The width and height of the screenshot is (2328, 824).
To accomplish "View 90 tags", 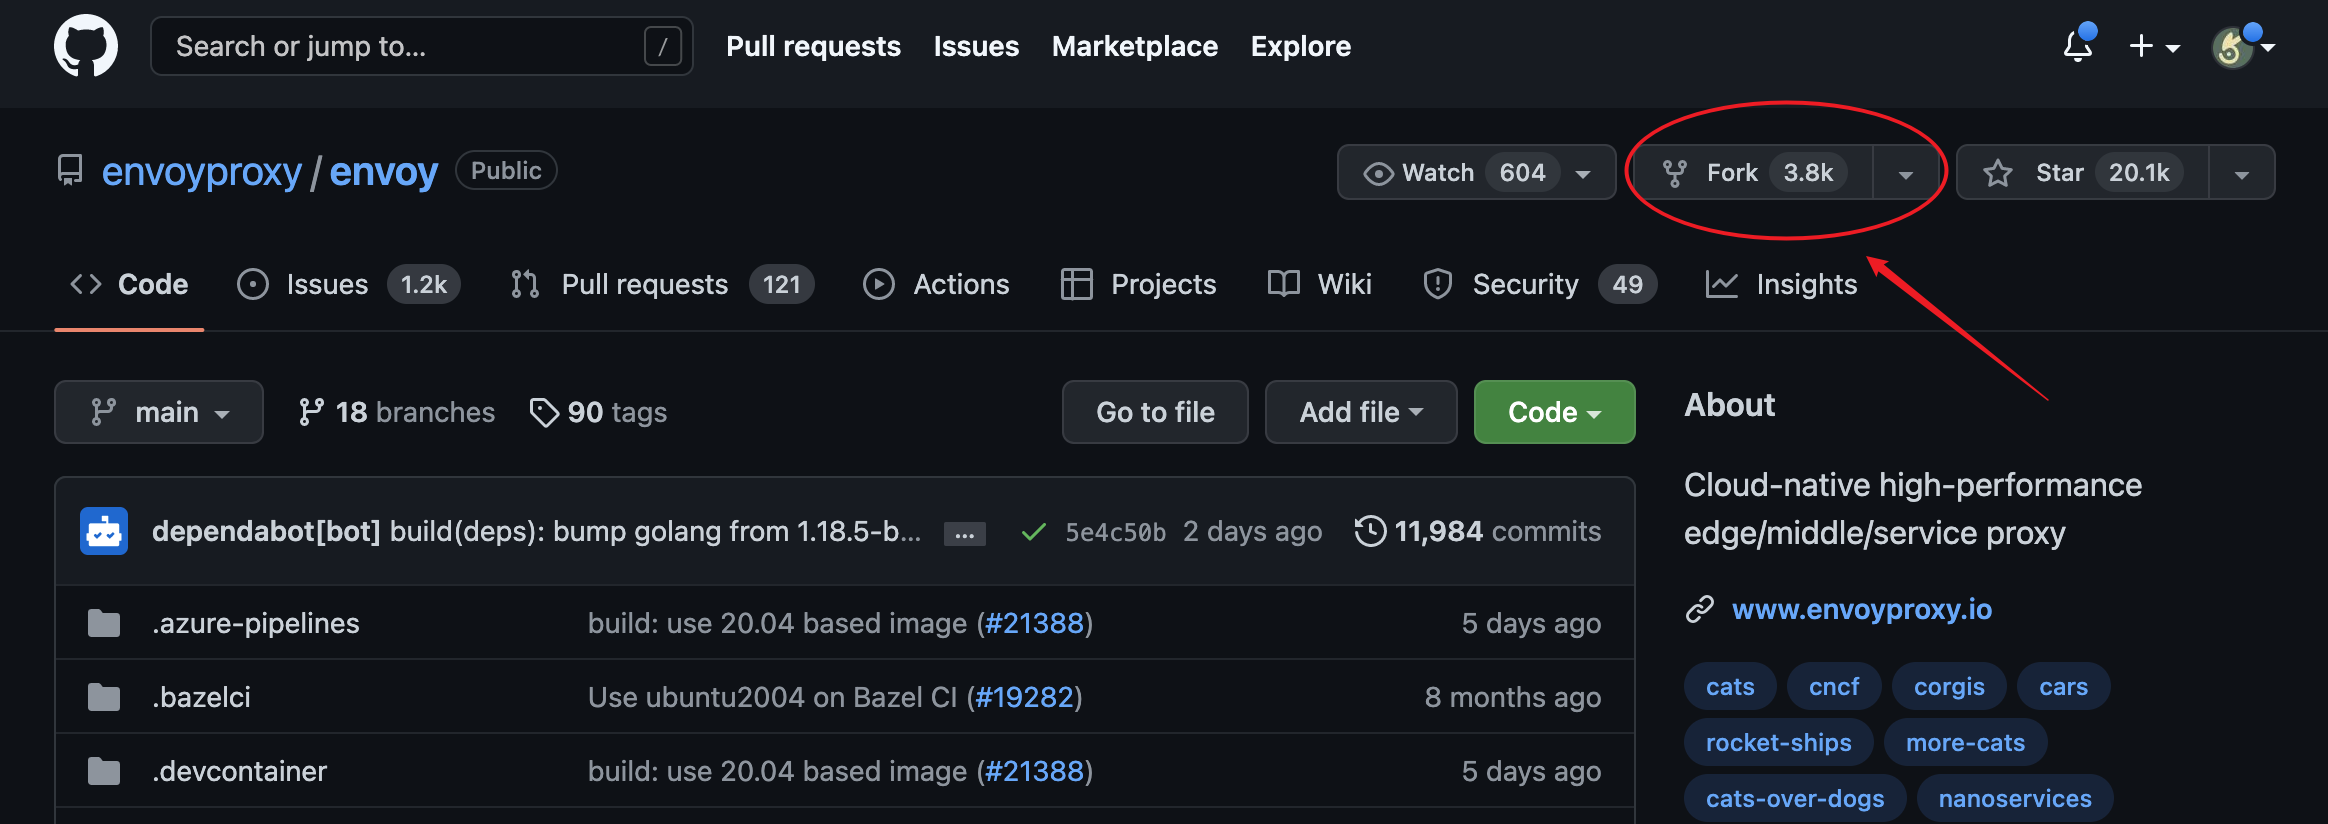I will tap(598, 412).
